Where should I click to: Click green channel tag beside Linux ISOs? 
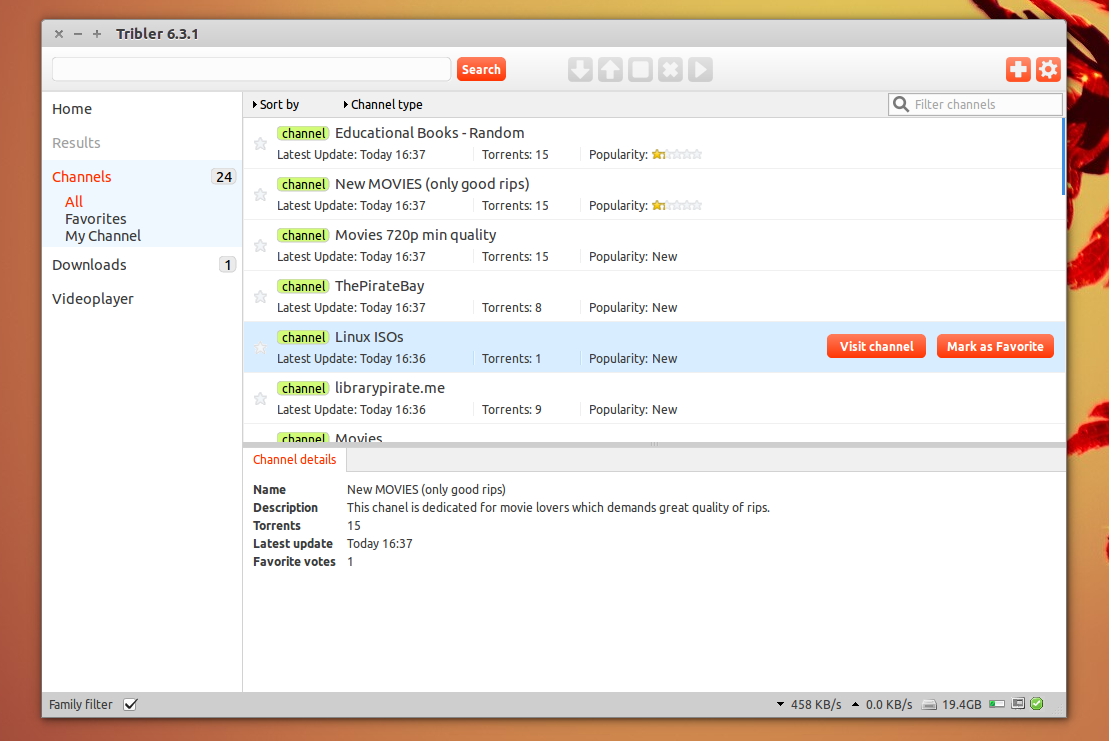[x=303, y=337]
